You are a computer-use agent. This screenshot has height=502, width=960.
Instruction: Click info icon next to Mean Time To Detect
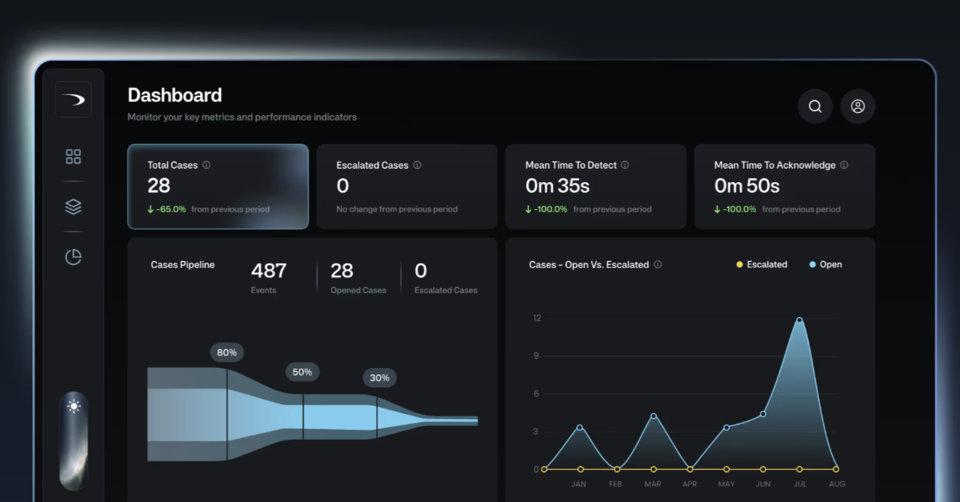[626, 165]
